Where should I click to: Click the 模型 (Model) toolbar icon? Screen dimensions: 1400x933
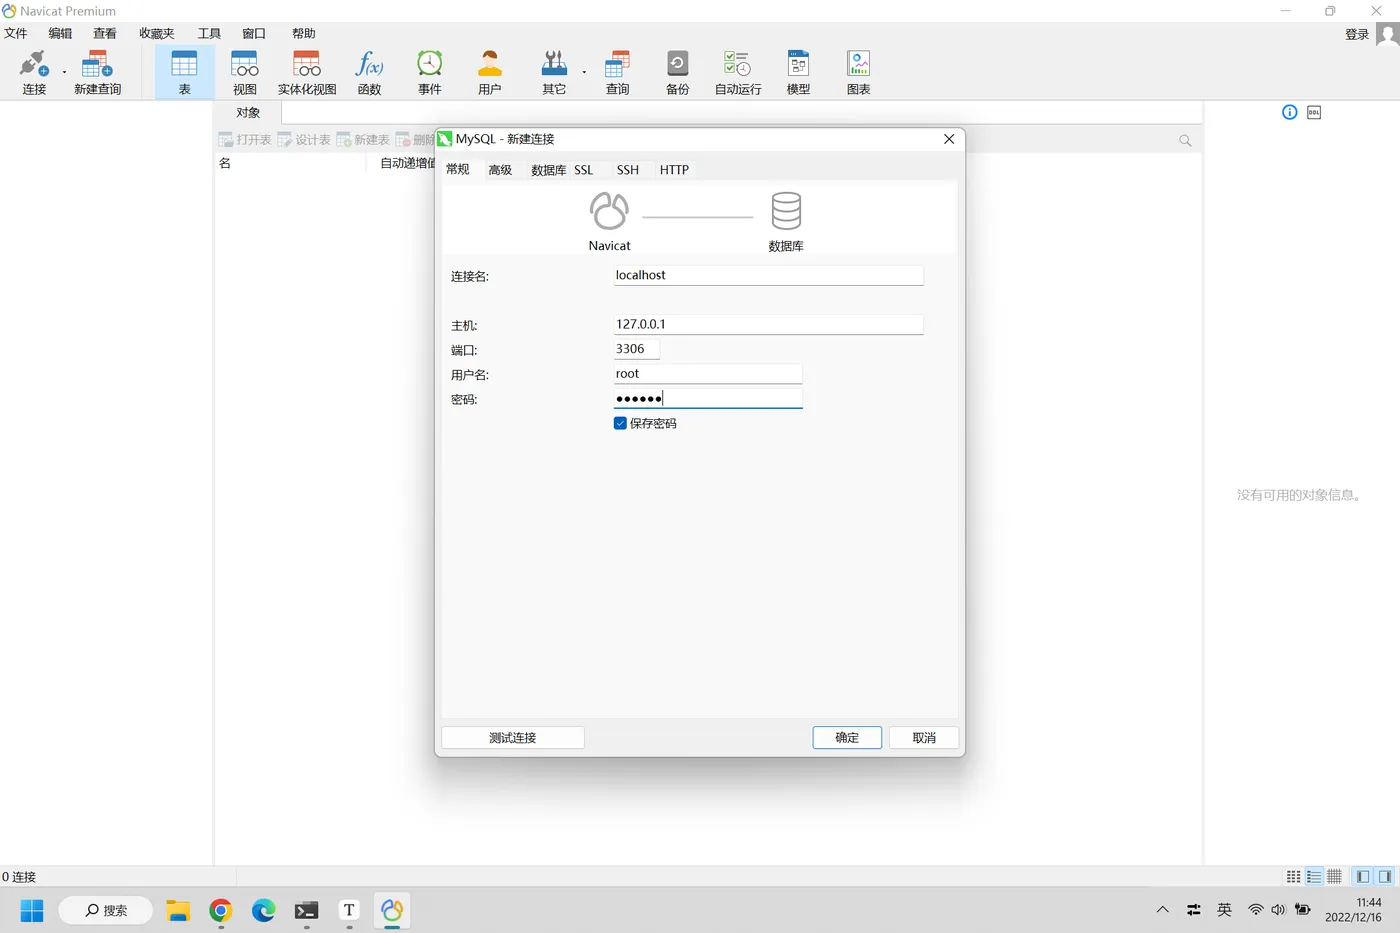[x=798, y=72]
